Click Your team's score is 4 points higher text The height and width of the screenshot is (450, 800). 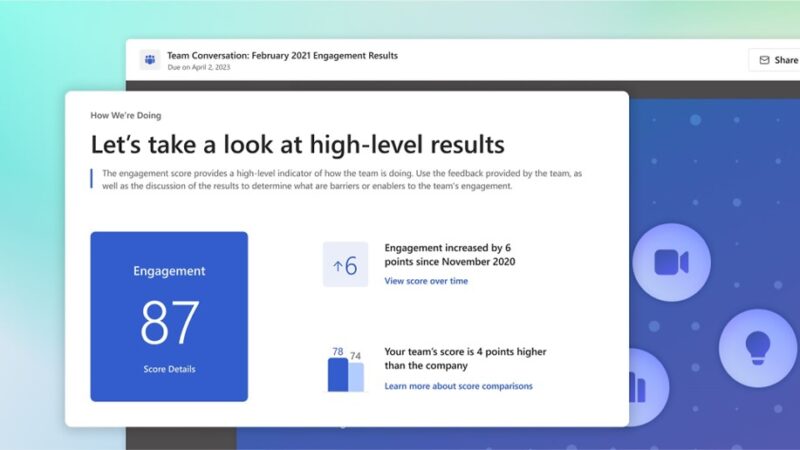465,359
